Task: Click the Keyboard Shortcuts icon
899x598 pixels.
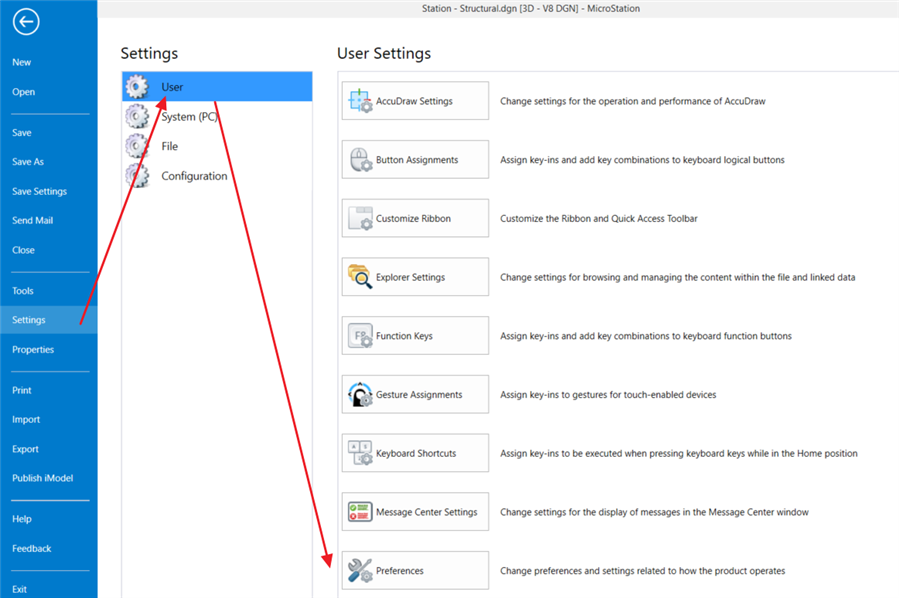Action: (x=359, y=453)
